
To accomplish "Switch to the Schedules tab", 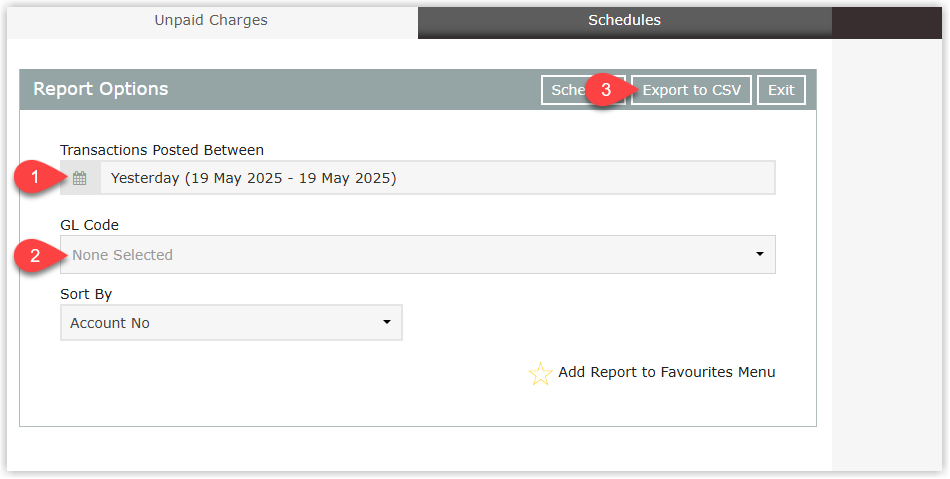I will click(x=625, y=21).
